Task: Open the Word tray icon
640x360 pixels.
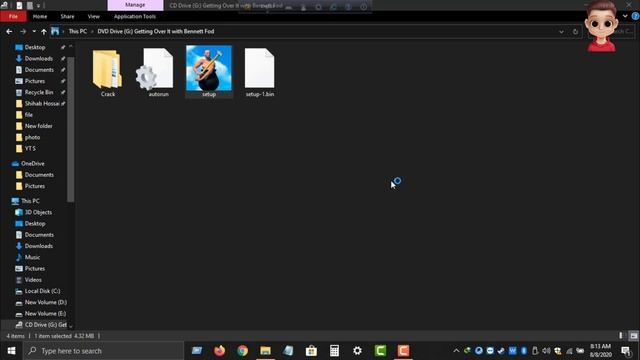Action: pyautogui.click(x=512, y=351)
